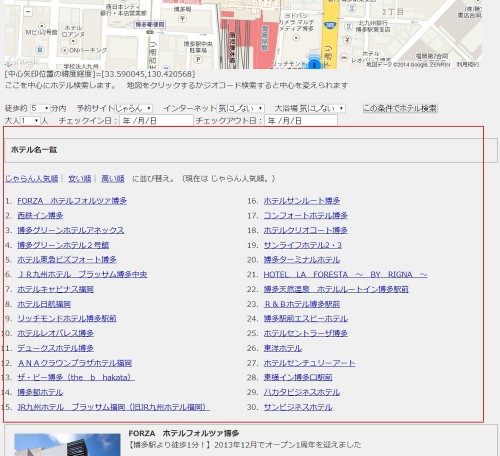Open デュークスホテル博多 link

tap(55, 348)
